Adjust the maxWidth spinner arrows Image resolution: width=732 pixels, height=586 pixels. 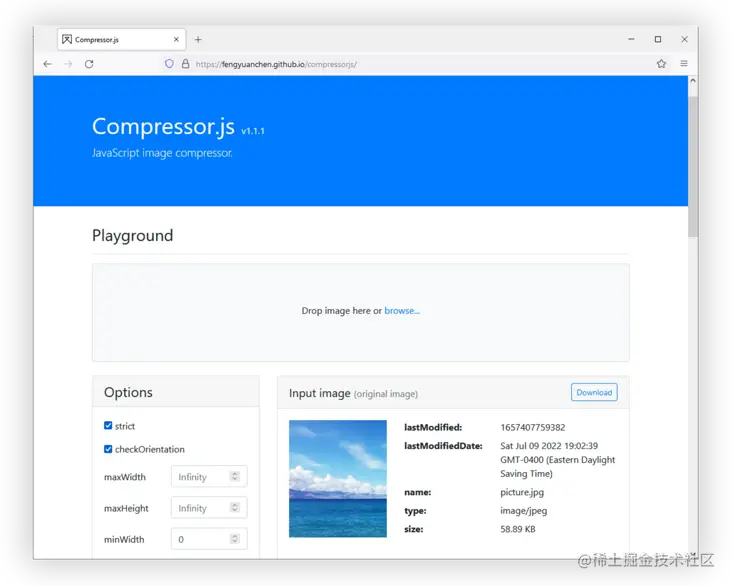pyautogui.click(x=235, y=476)
